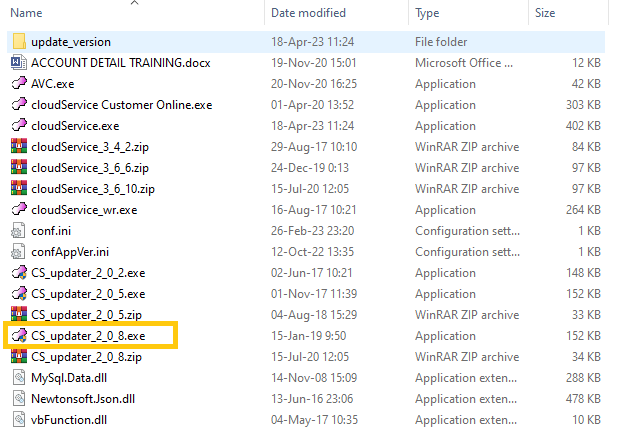Image resolution: width=635 pixels, height=437 pixels.
Task: Click the AVC.exe application icon
Action: [18, 84]
